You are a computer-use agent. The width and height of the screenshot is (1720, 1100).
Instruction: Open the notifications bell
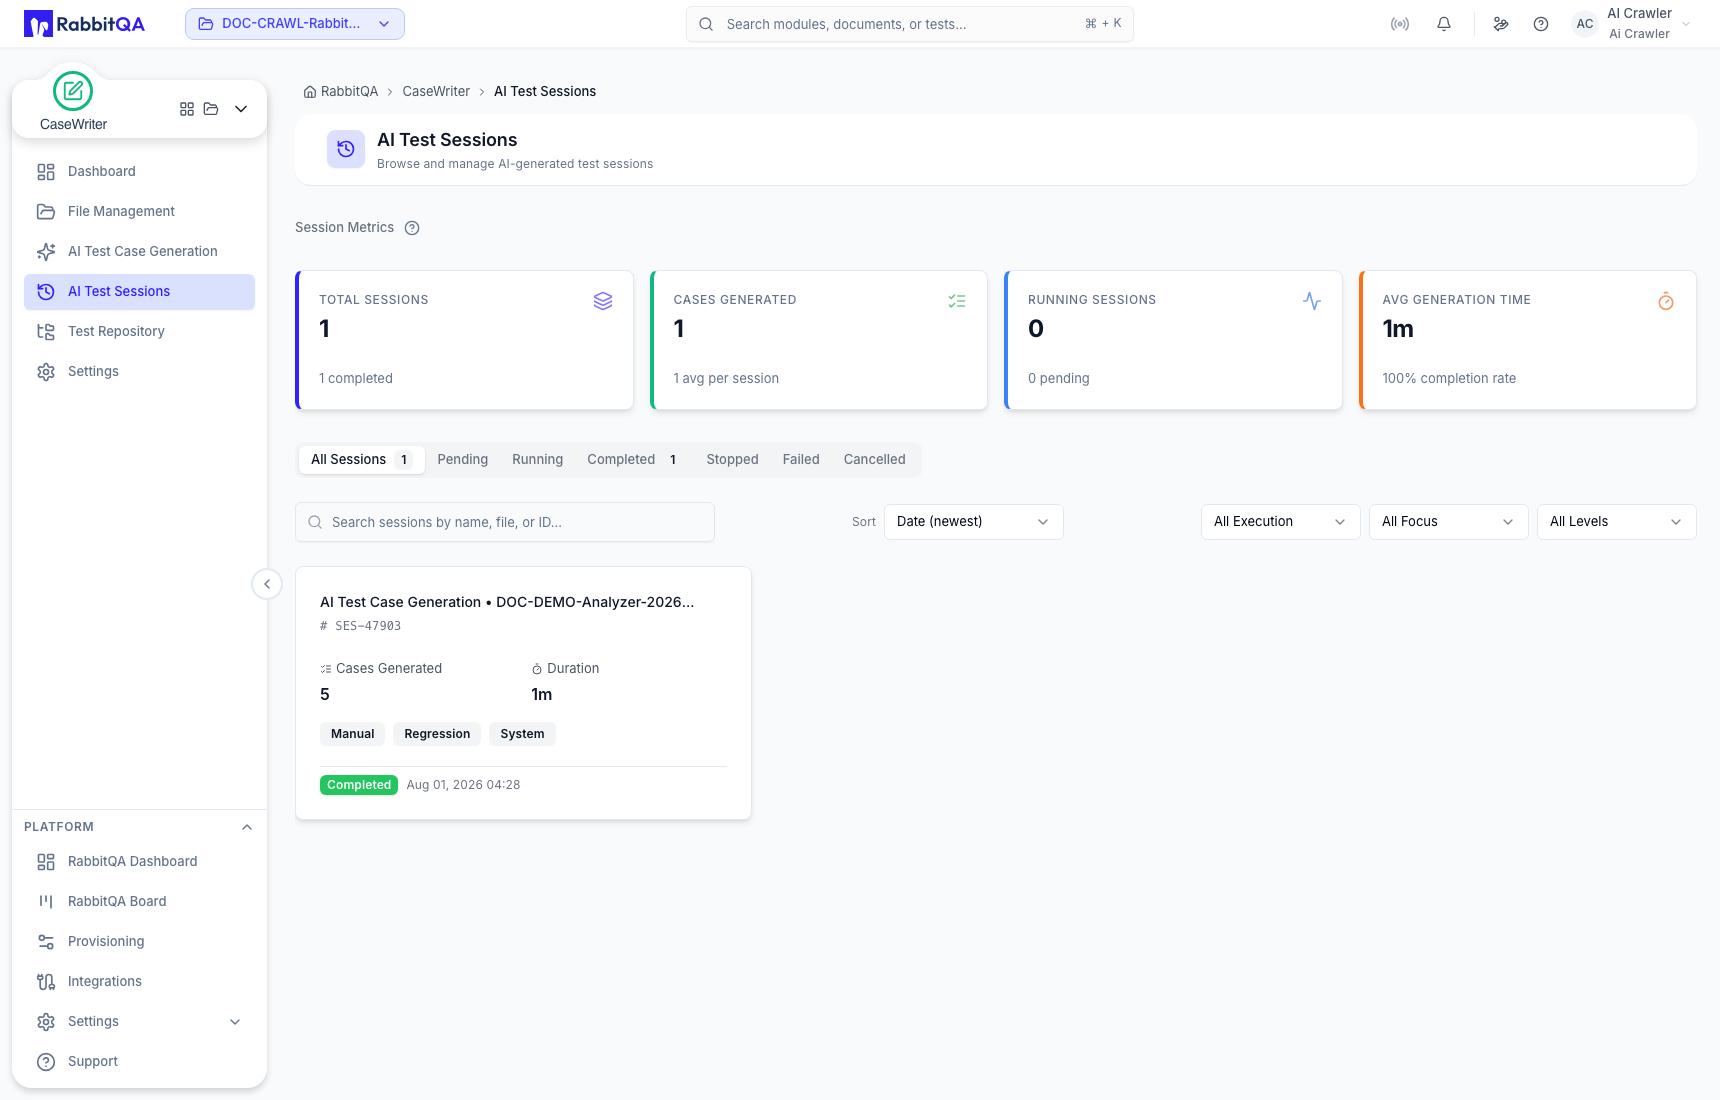(x=1444, y=24)
